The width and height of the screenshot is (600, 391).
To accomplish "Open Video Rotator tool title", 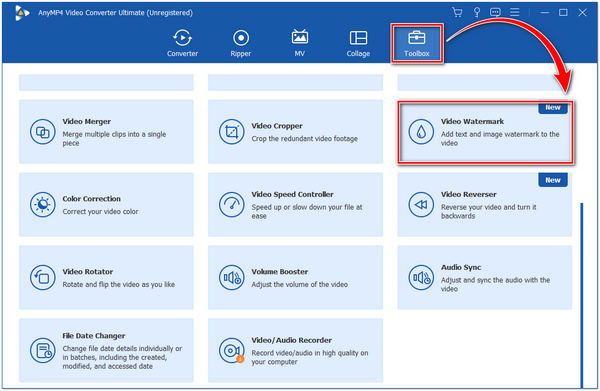I will pos(88,272).
